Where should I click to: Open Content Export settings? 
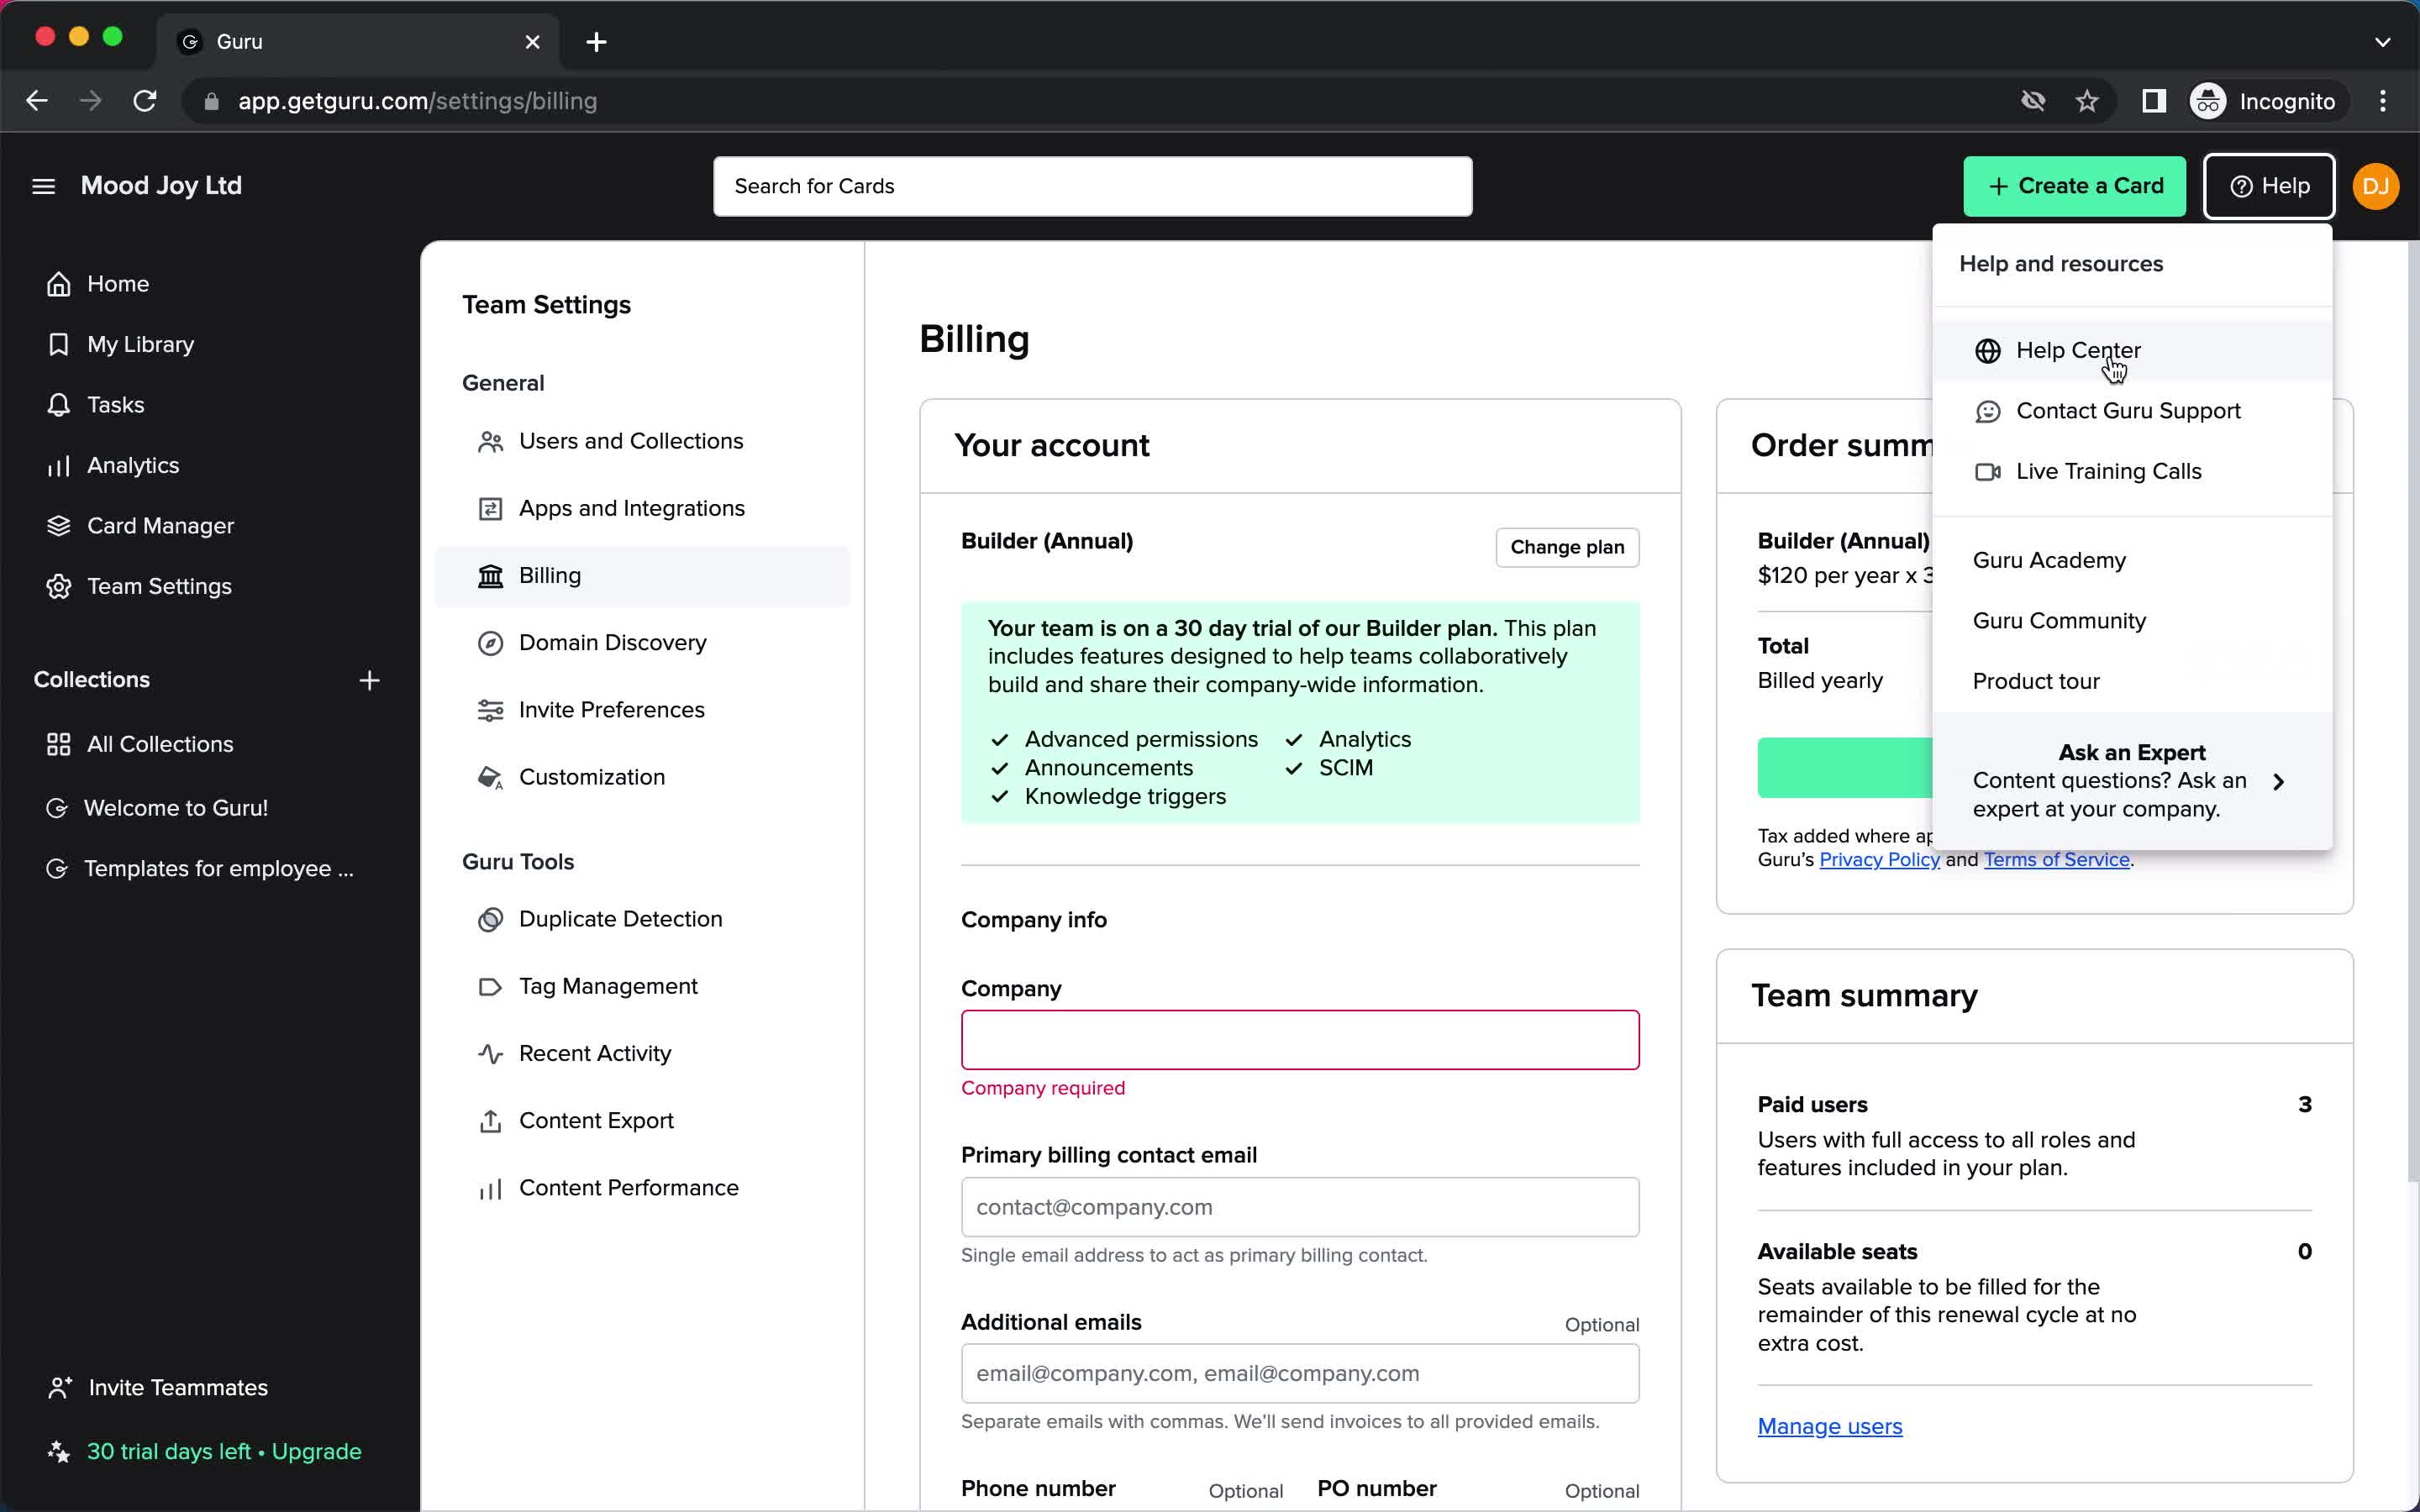597,1120
